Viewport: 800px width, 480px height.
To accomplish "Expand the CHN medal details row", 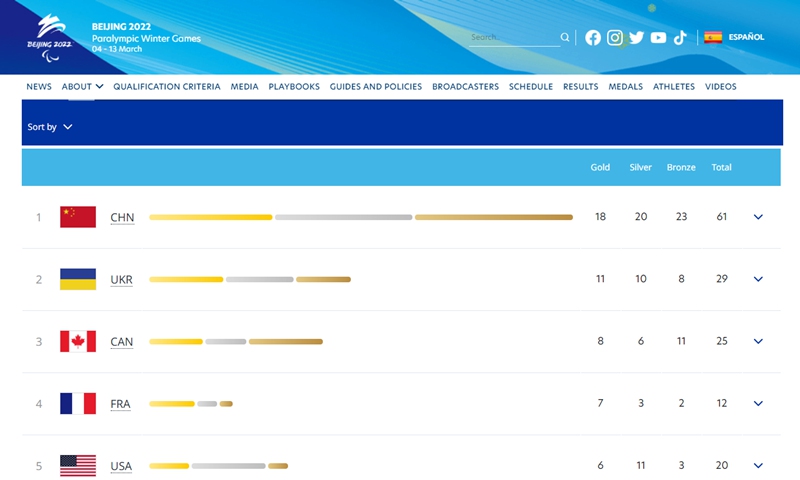I will (x=758, y=217).
